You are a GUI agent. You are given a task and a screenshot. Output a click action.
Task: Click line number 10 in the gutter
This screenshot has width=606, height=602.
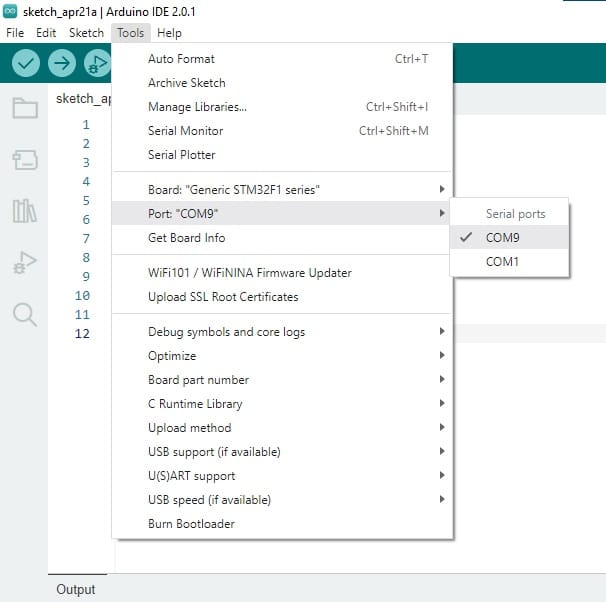tap(82, 295)
